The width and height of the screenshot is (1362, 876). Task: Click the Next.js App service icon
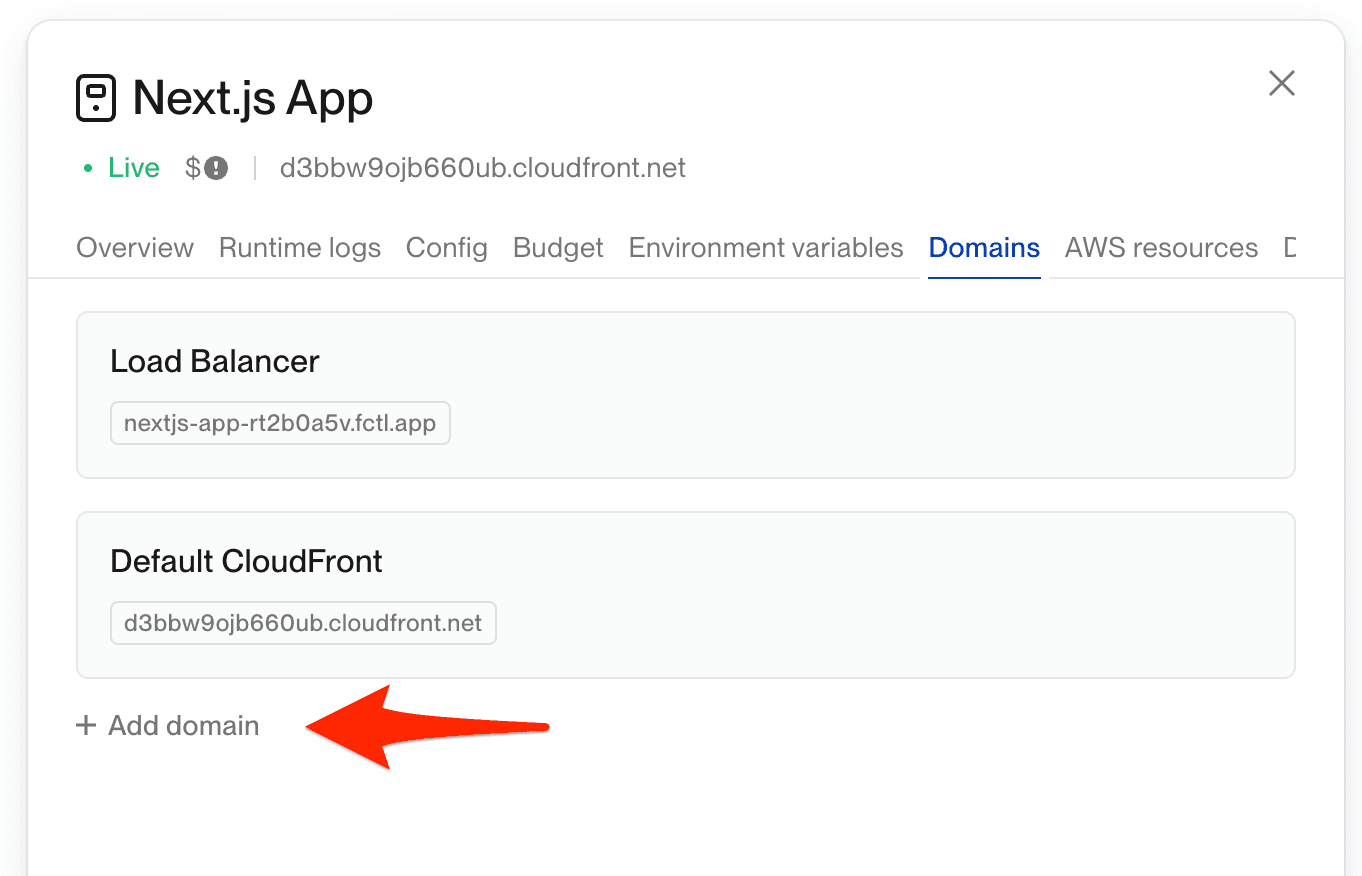pyautogui.click(x=96, y=99)
